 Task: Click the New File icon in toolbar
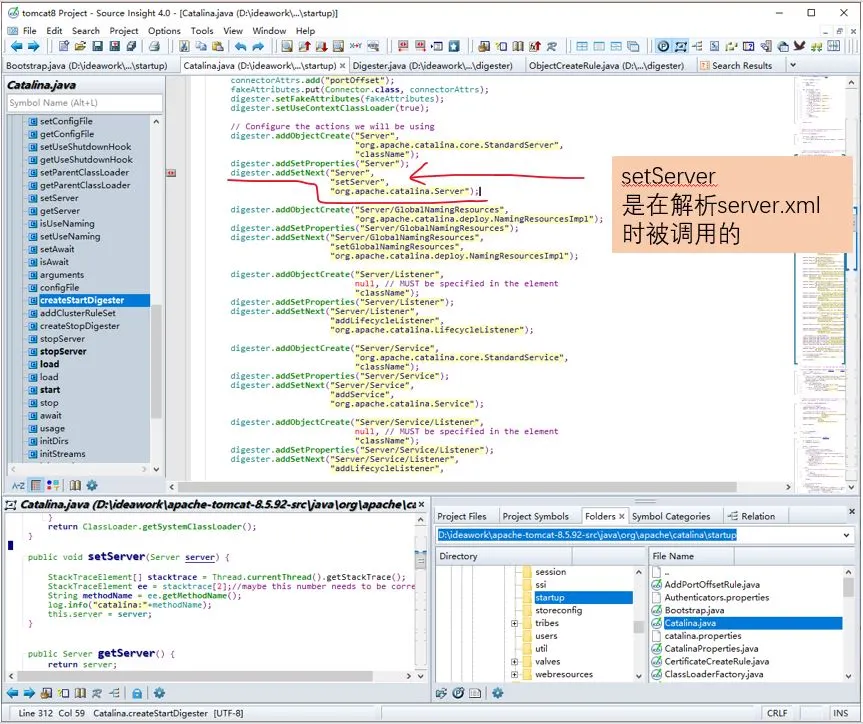click(64, 46)
